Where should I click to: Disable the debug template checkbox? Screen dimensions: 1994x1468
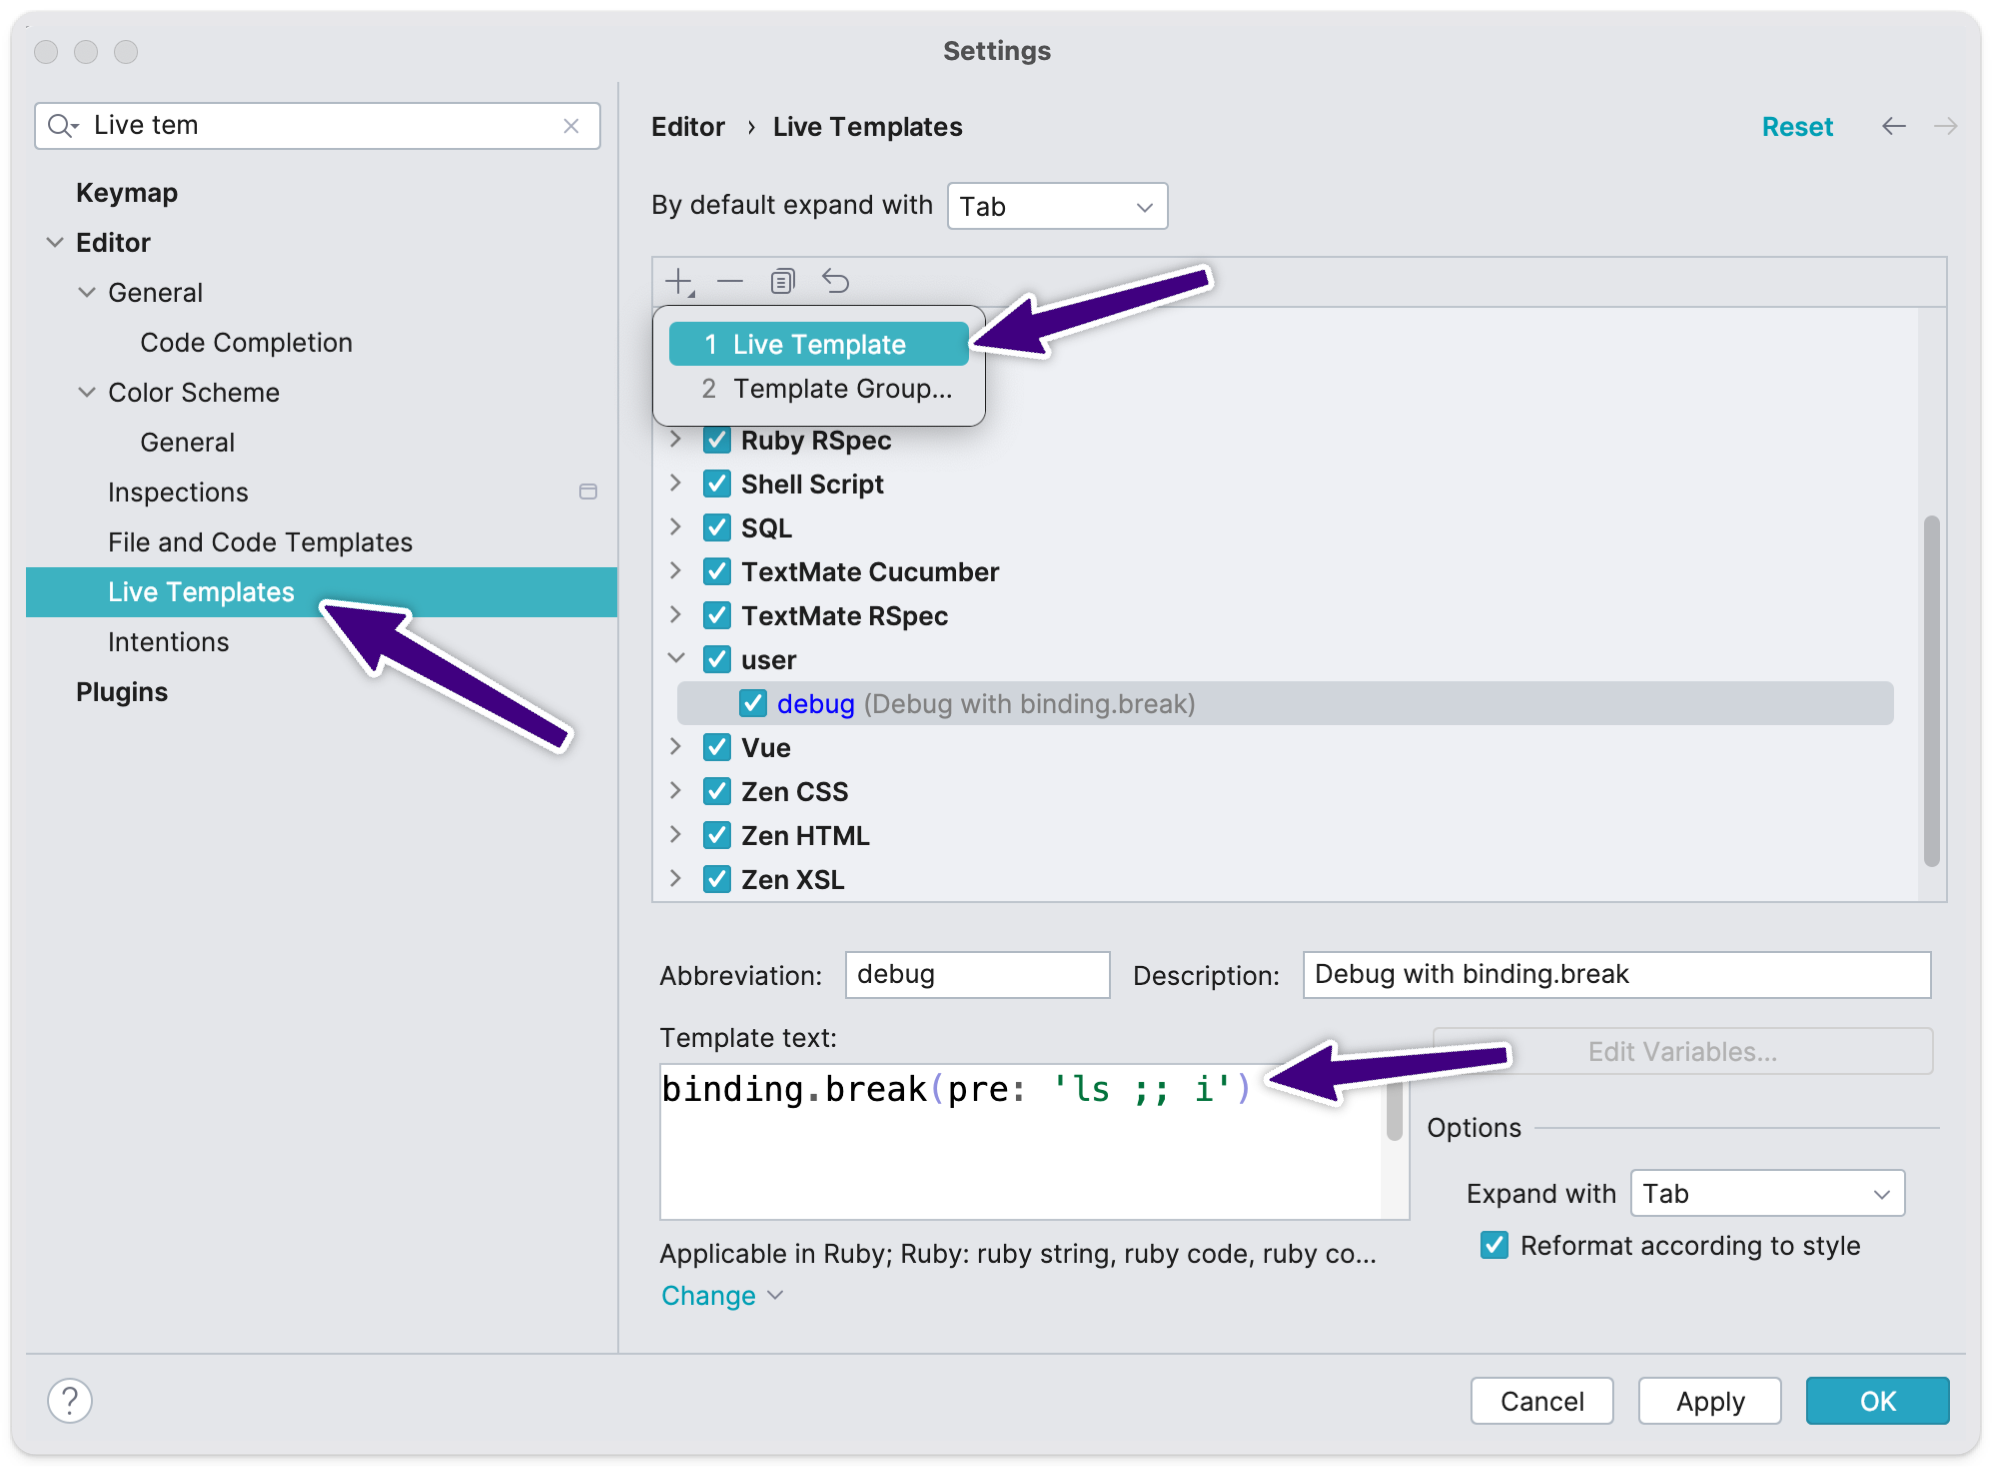pos(753,704)
